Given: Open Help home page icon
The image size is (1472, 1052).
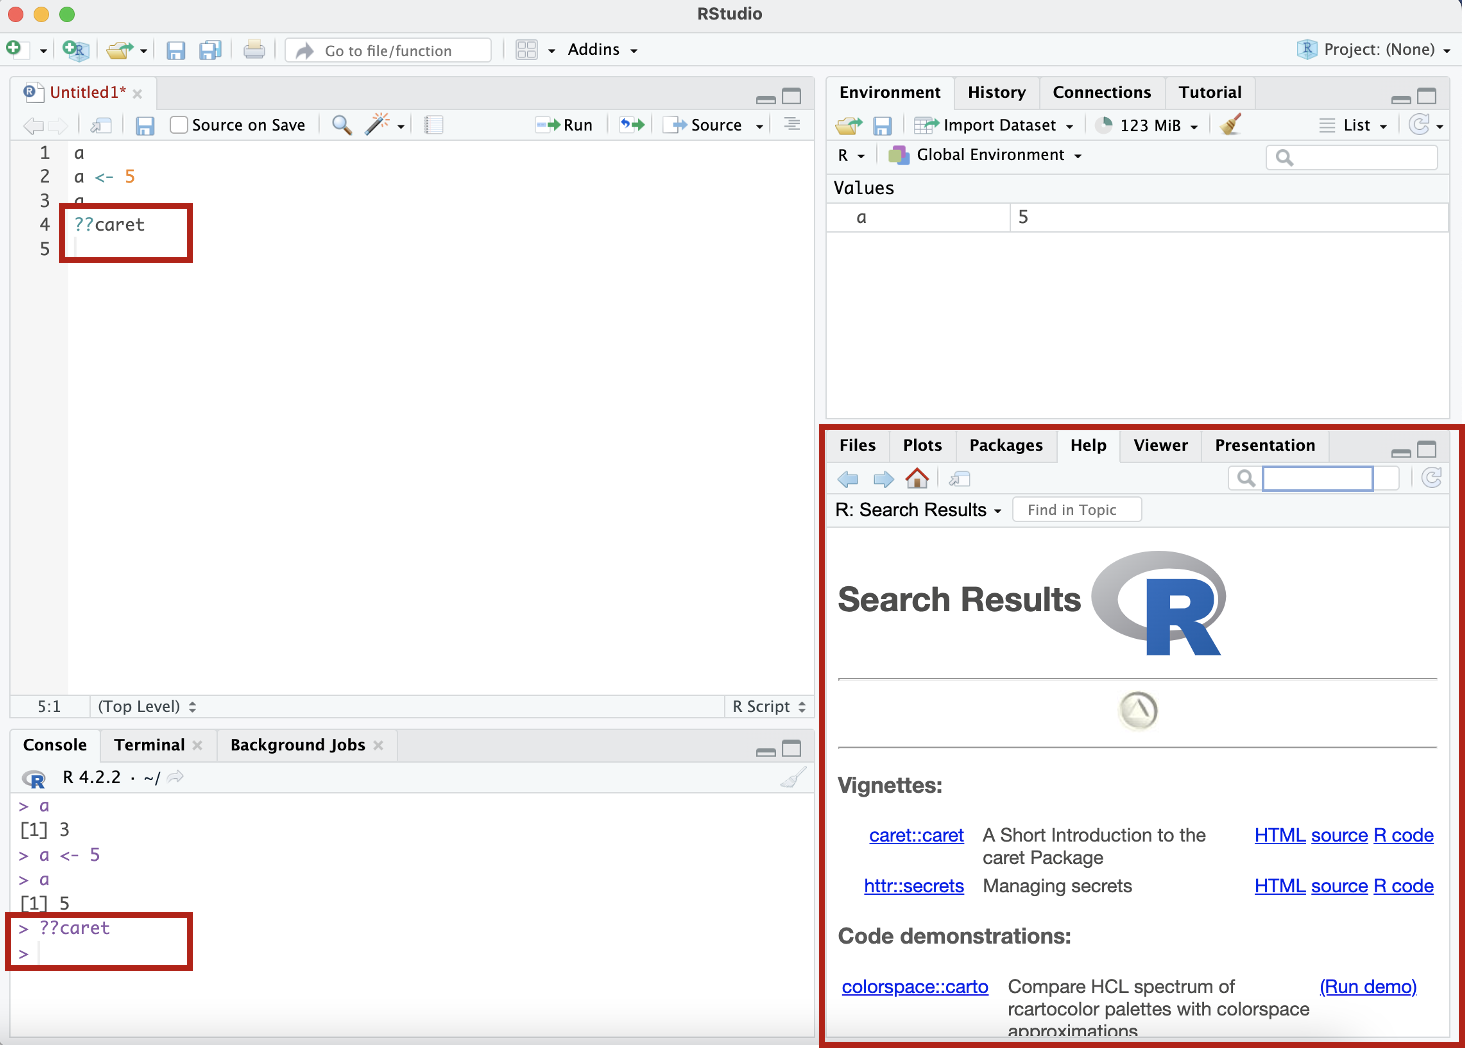Looking at the screenshot, I should click(917, 478).
